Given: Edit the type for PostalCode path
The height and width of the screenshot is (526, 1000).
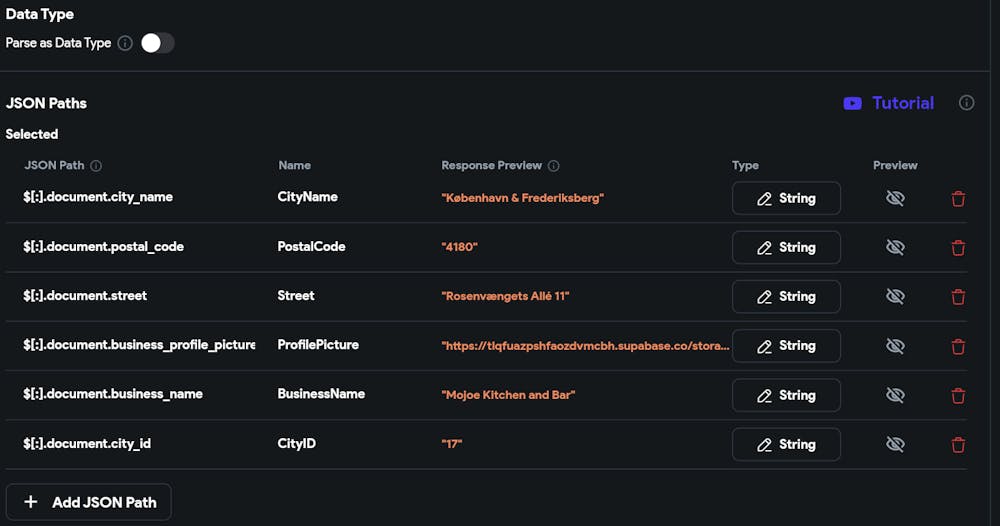Looking at the screenshot, I should 786,247.
